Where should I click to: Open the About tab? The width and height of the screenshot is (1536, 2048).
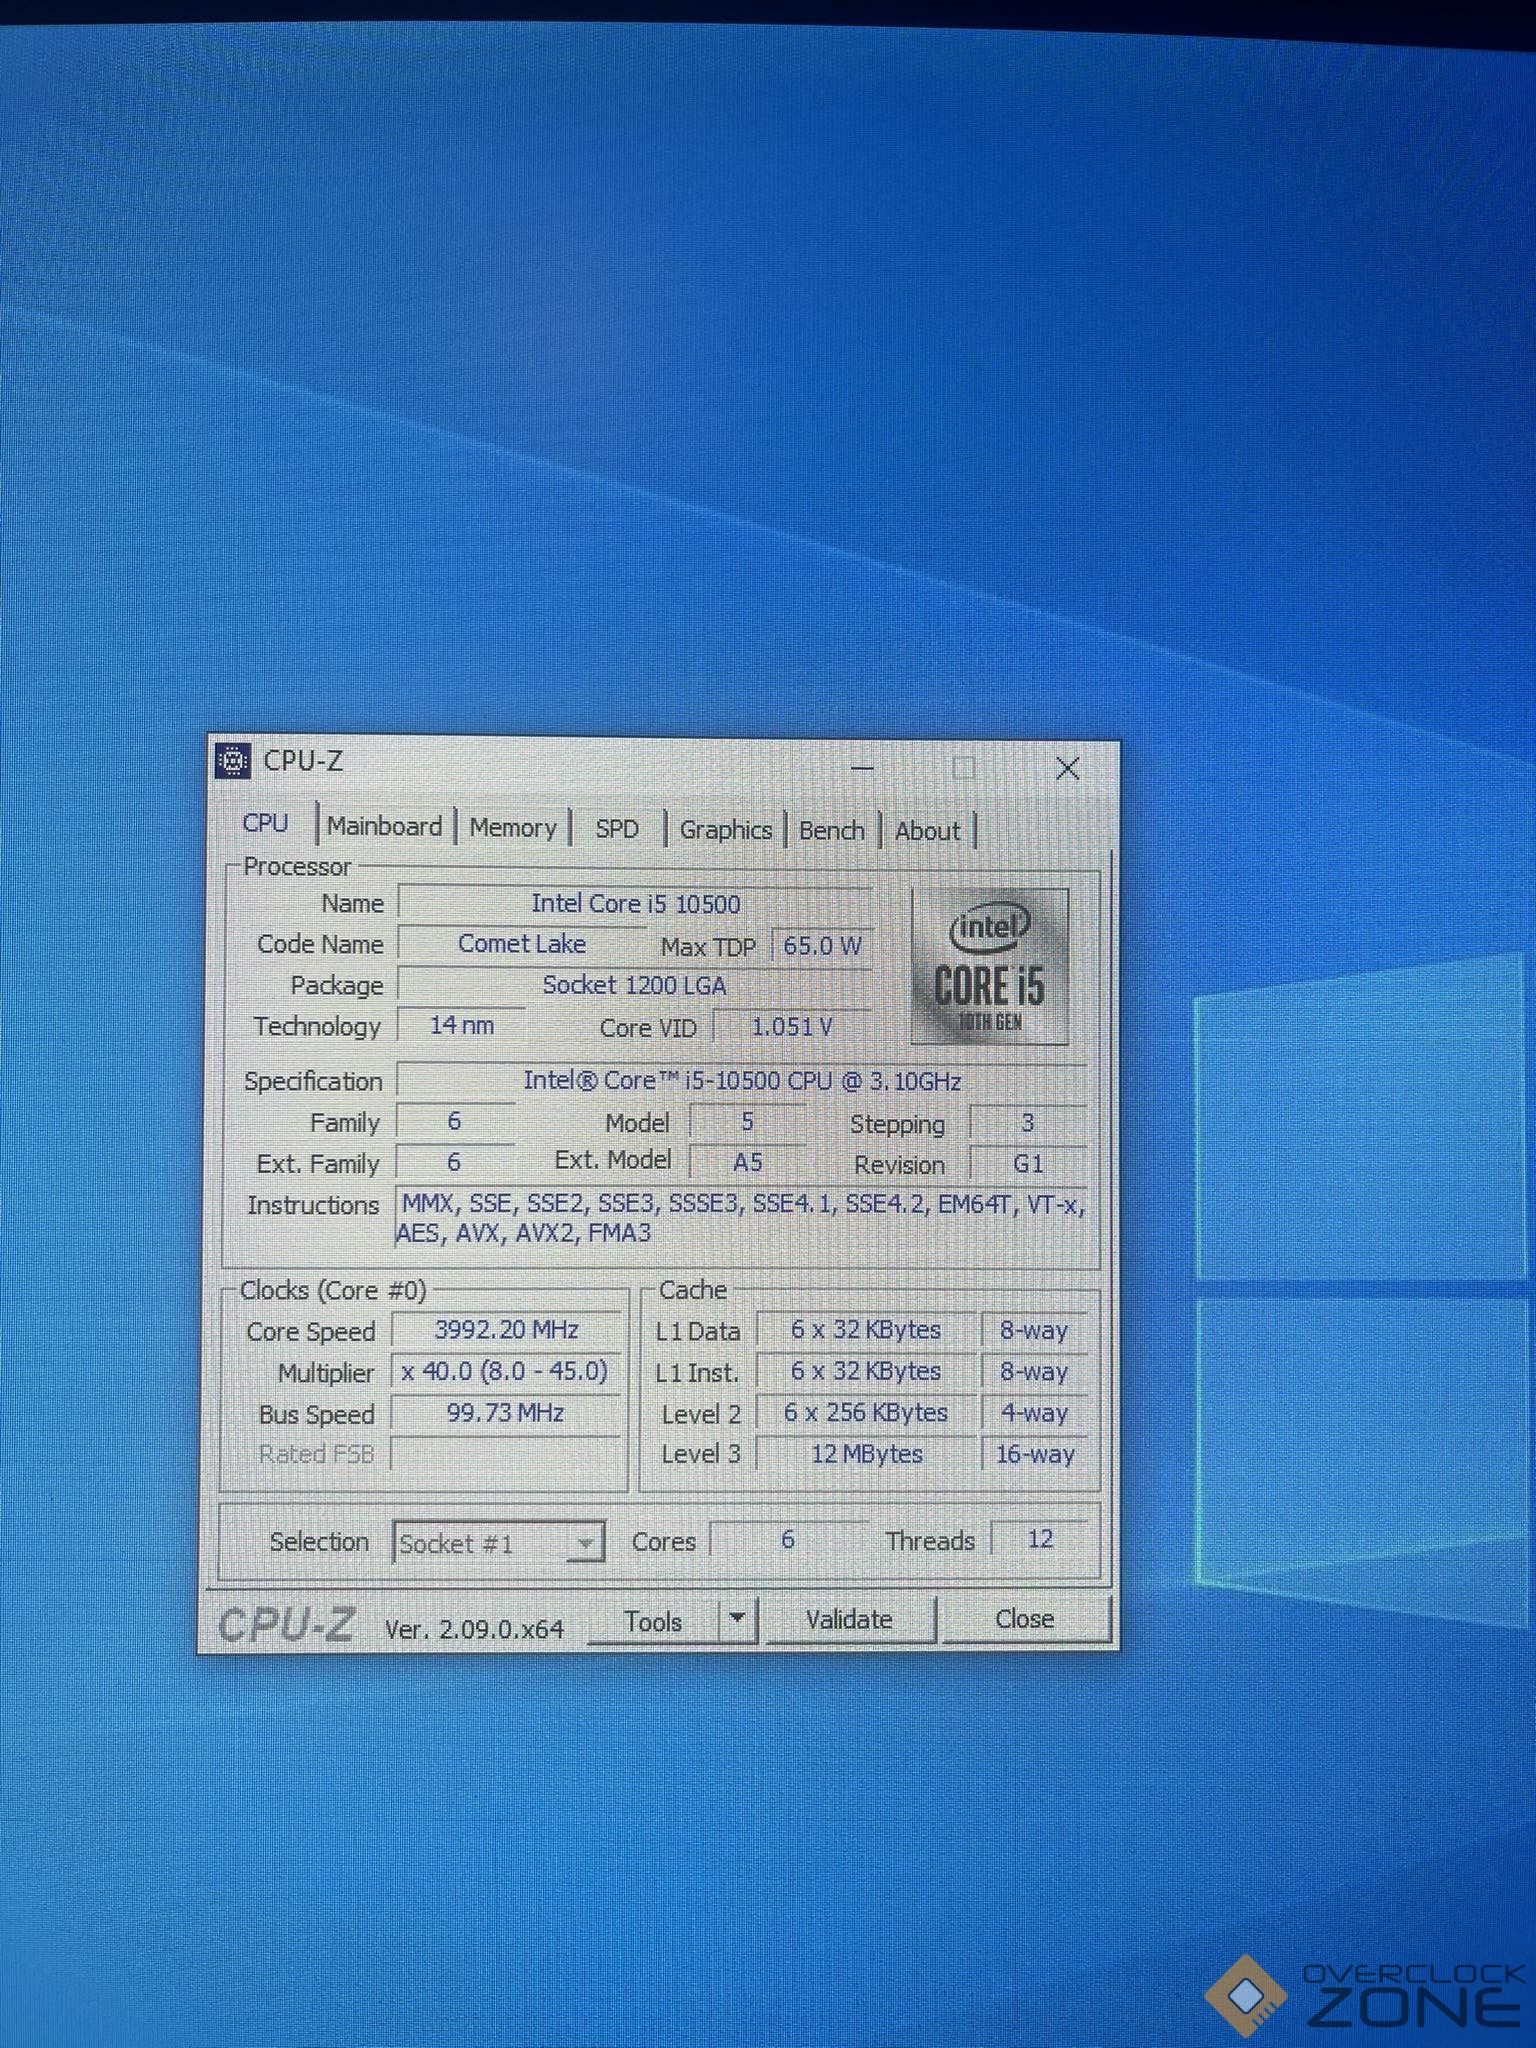[x=928, y=831]
